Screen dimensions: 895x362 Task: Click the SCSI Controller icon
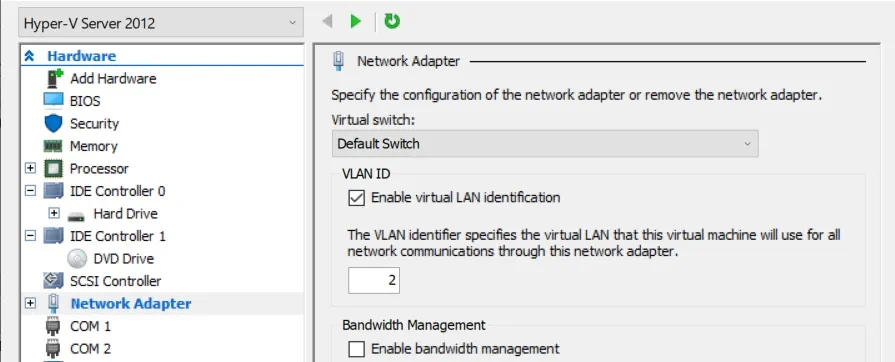[x=54, y=280]
